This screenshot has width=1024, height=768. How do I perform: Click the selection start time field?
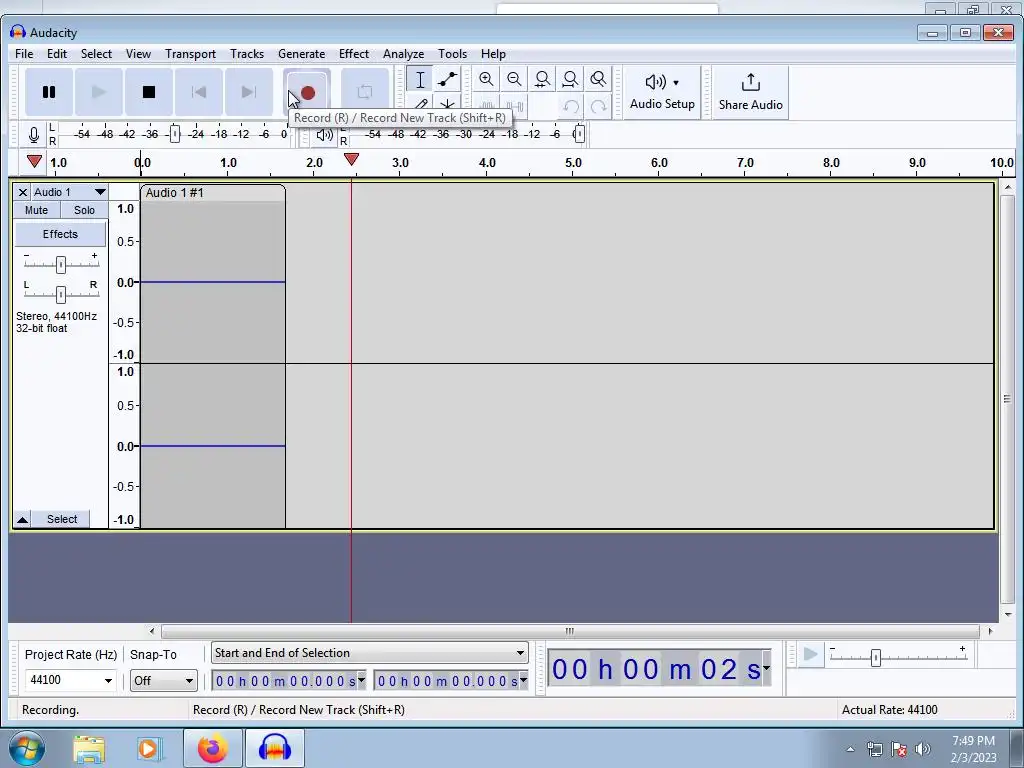click(x=285, y=681)
